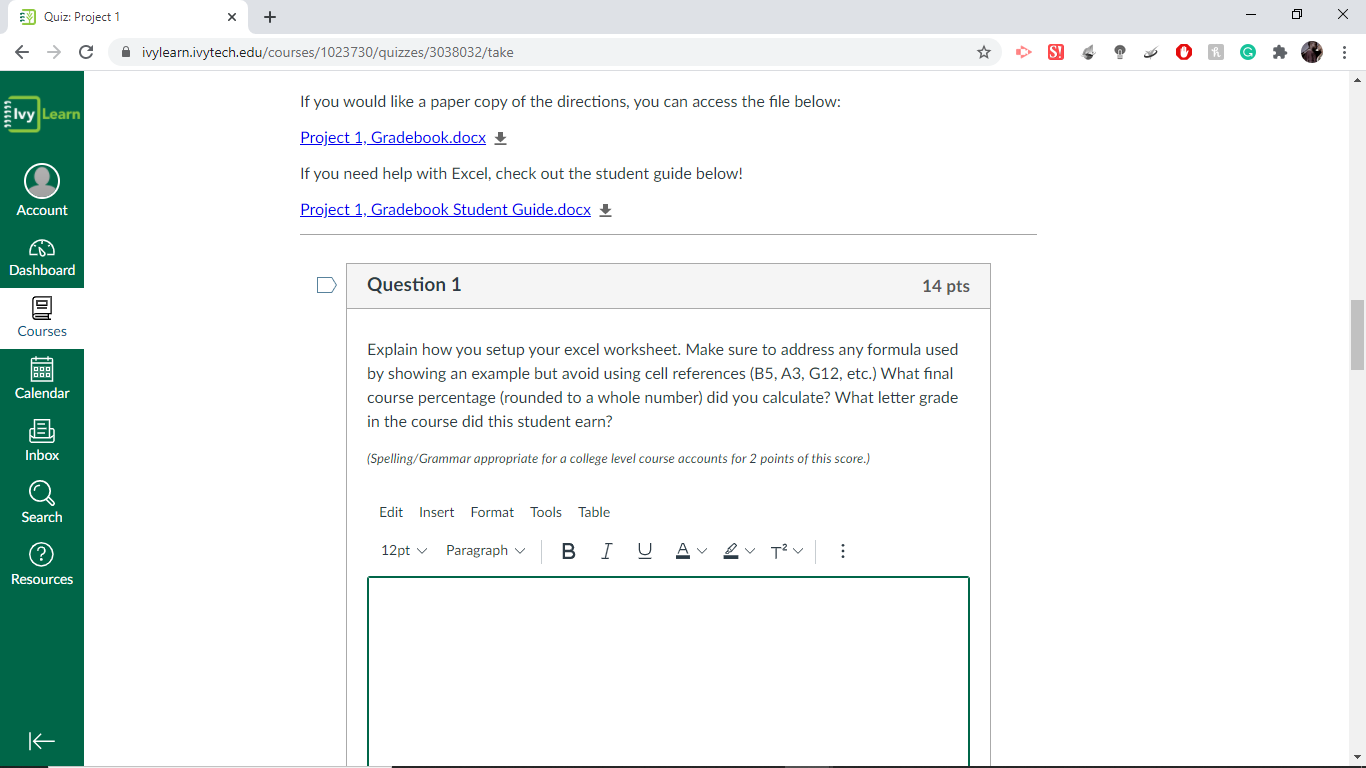Go to the Dashboard
The width and height of the screenshot is (1366, 768).
tap(42, 257)
